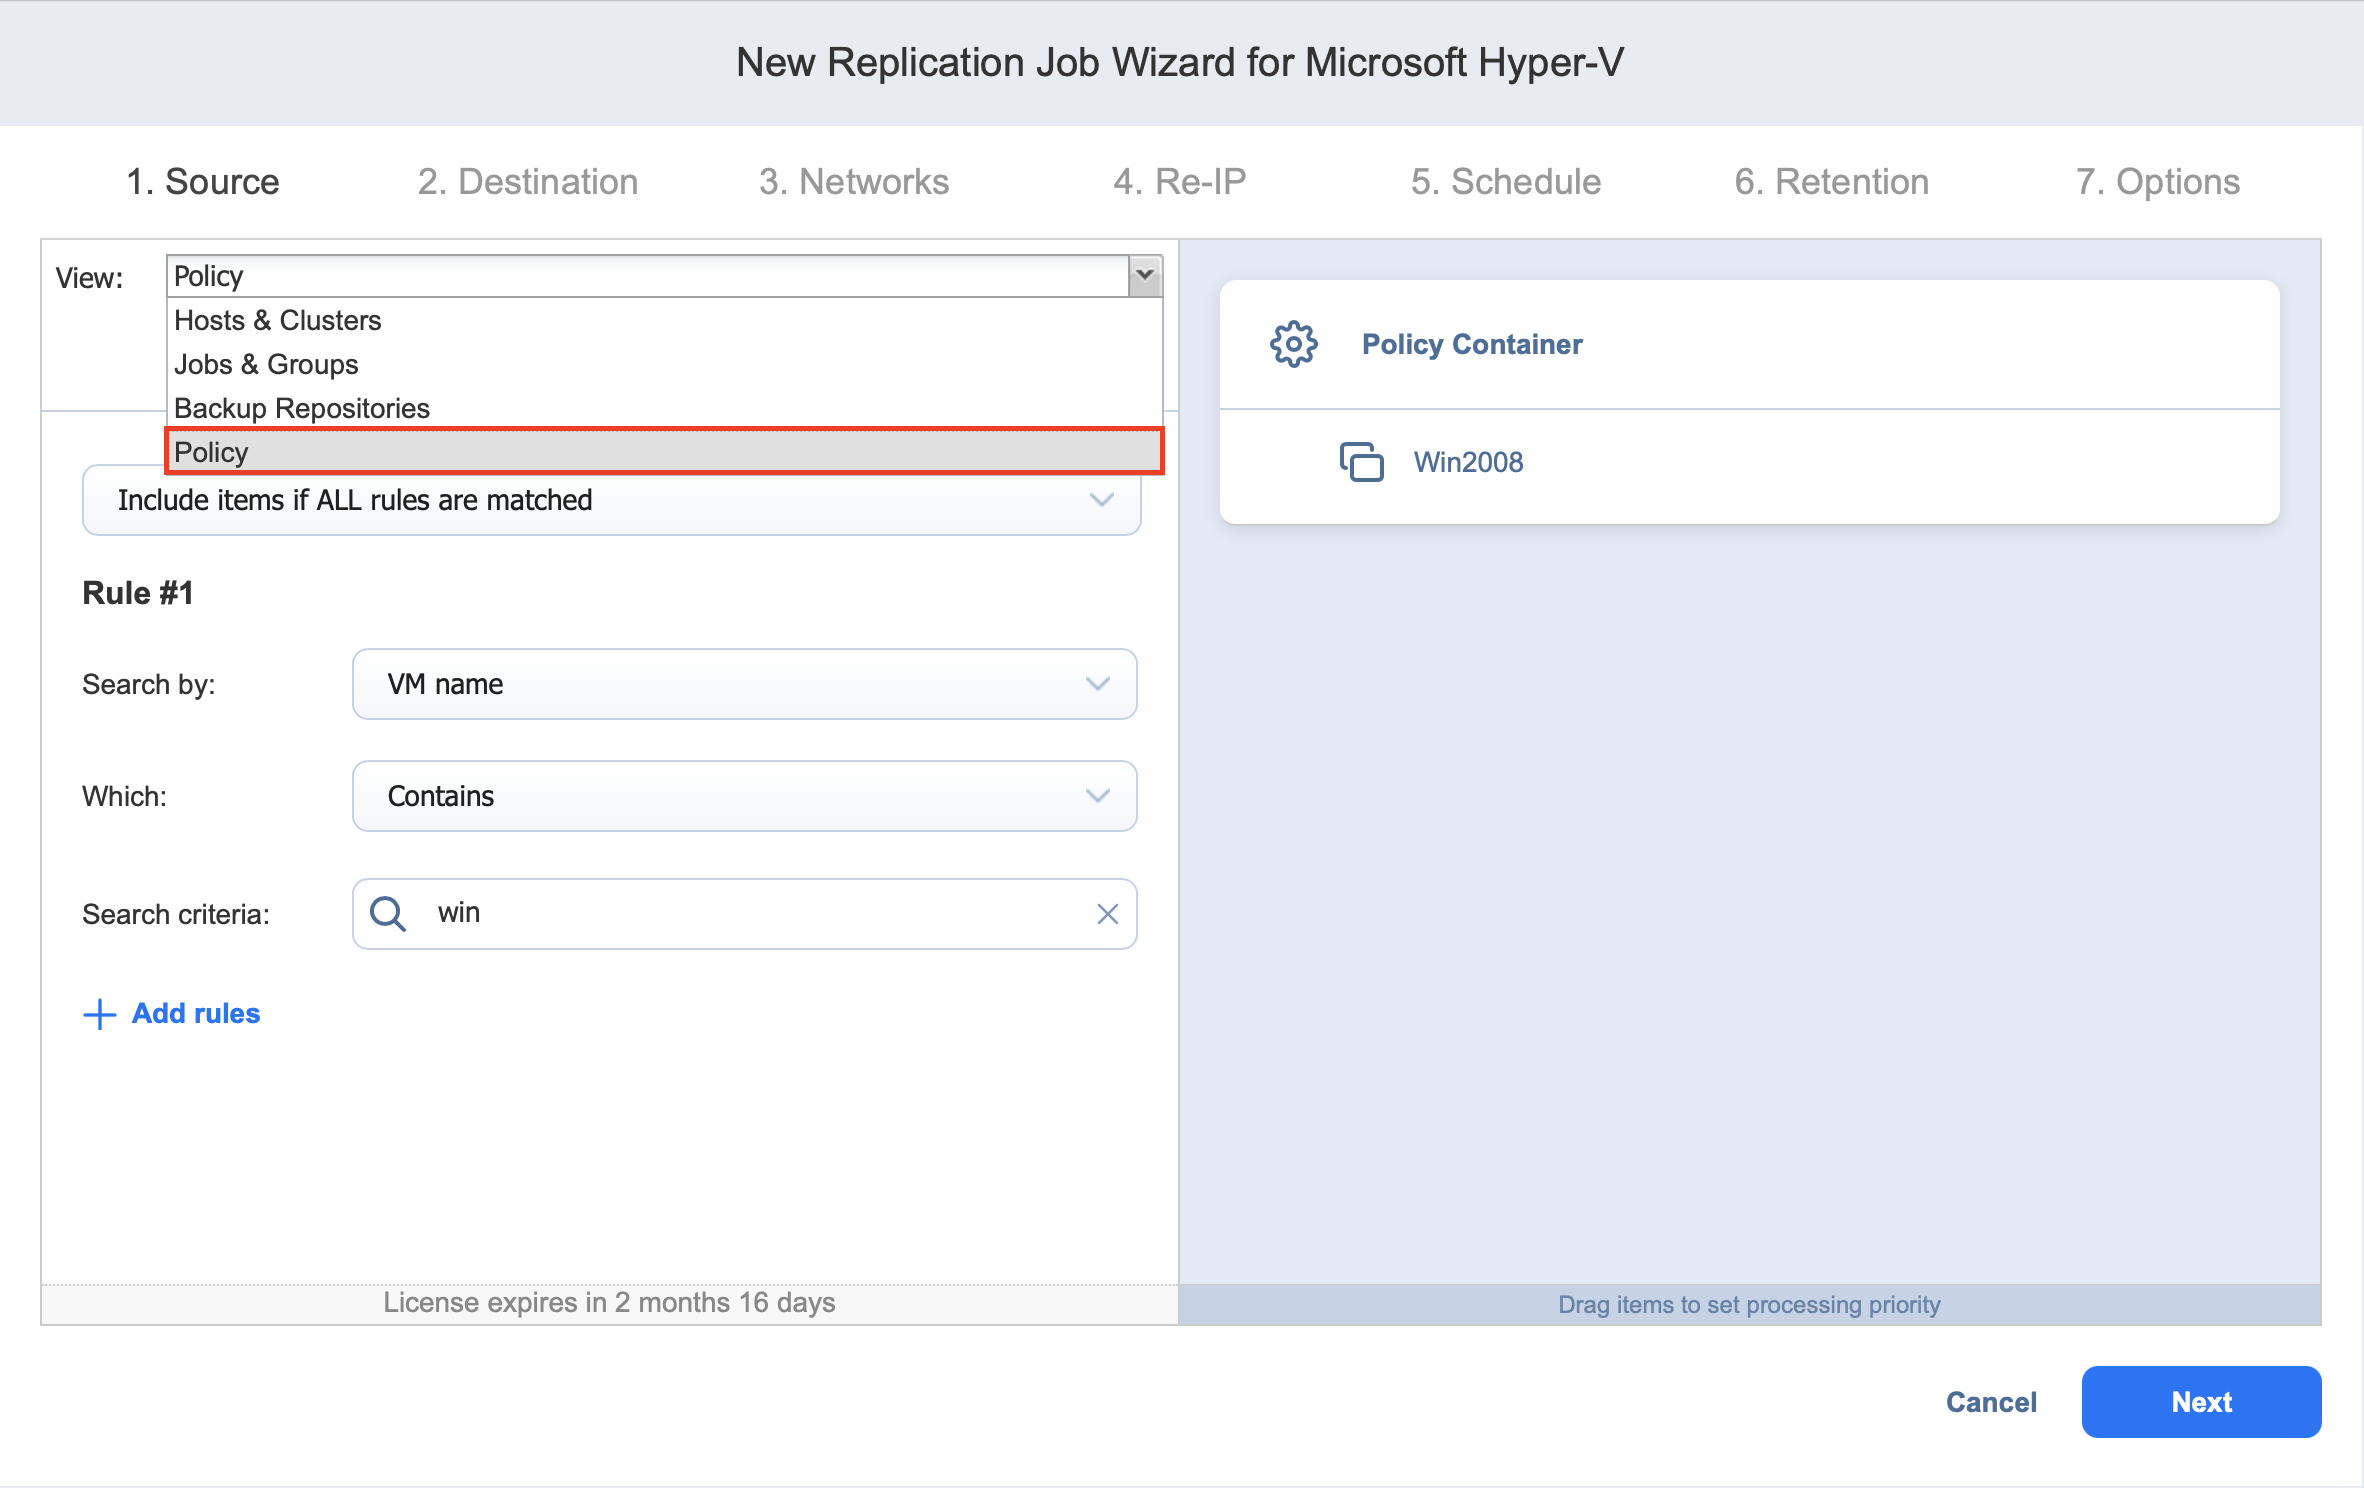
Task: Select Jobs & Groups view option
Action: 266,364
